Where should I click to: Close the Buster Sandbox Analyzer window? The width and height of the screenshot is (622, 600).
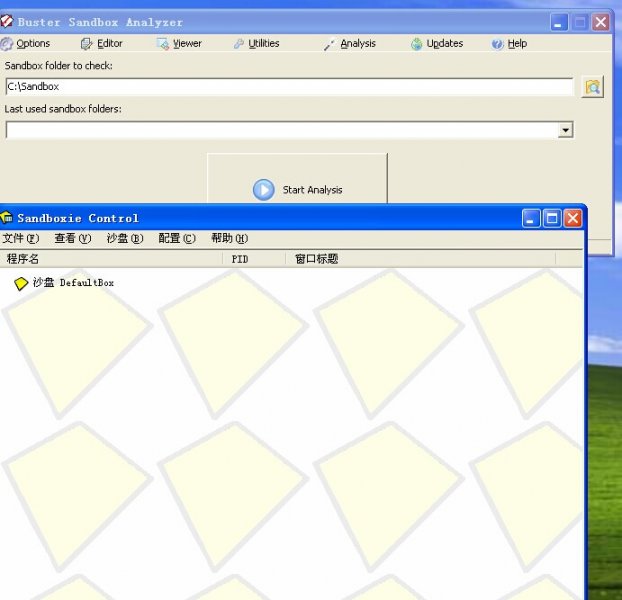click(601, 22)
